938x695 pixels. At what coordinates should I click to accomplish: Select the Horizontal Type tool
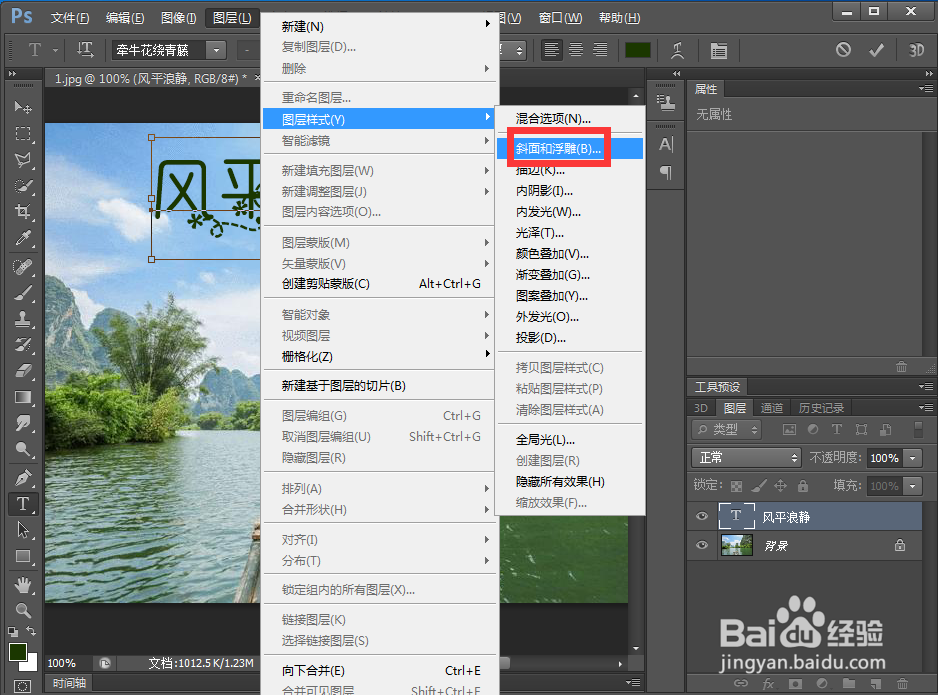23,504
